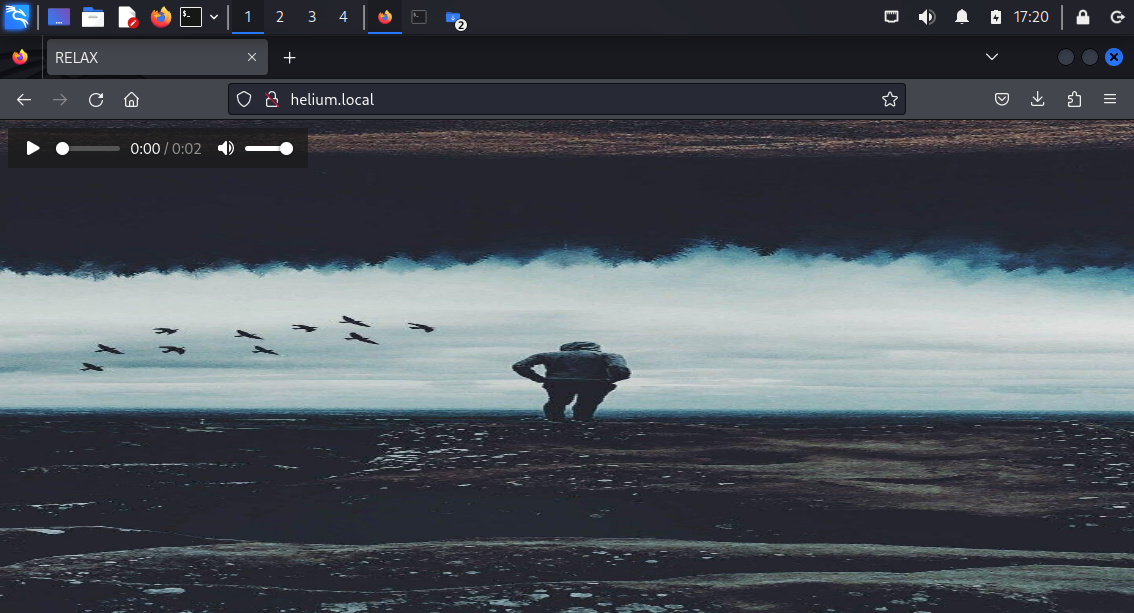Go back to previous page
1134x613 pixels.
(x=24, y=99)
